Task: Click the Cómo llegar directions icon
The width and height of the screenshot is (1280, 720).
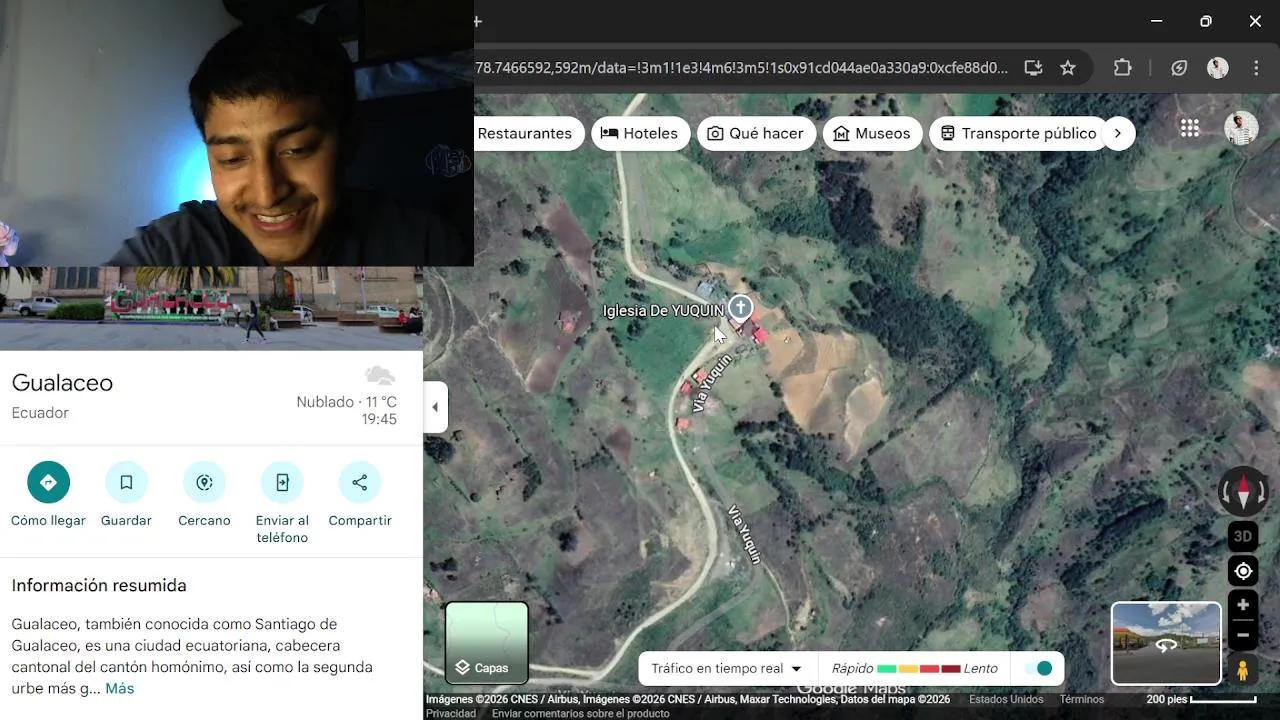Action: tap(48, 483)
